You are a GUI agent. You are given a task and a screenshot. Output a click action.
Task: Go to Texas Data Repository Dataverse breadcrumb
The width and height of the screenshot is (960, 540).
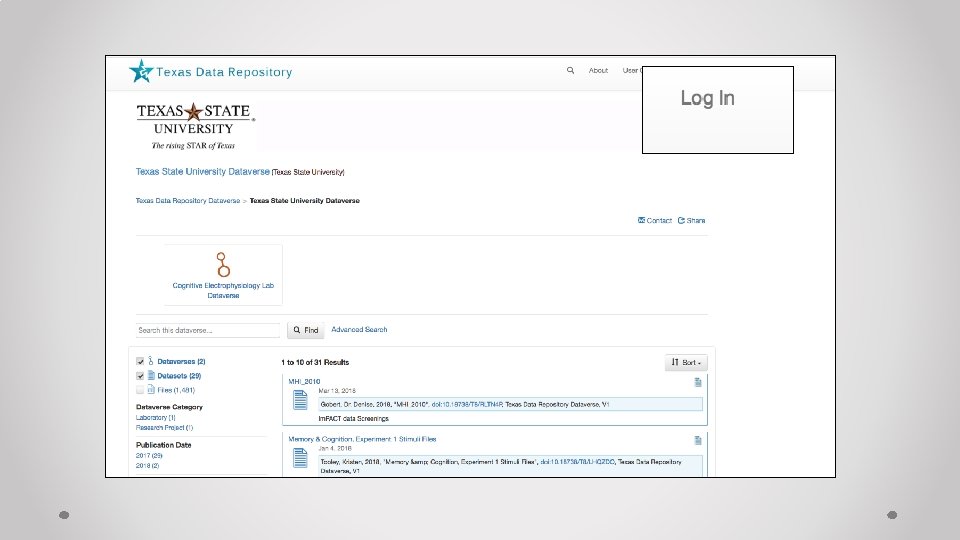point(188,201)
